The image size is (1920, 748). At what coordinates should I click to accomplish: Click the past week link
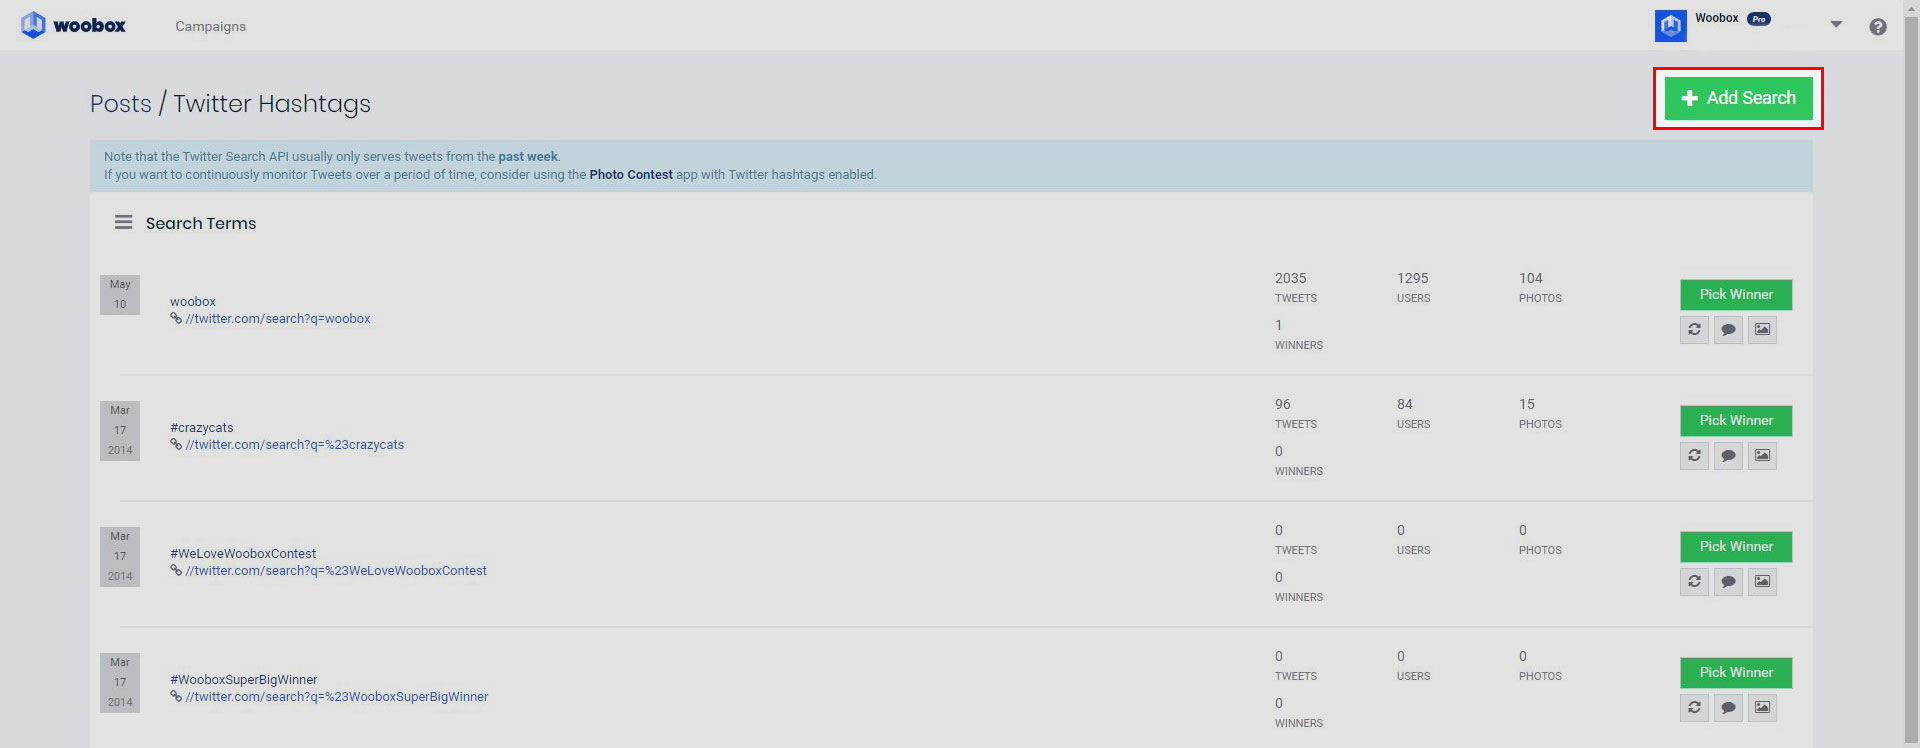point(528,156)
